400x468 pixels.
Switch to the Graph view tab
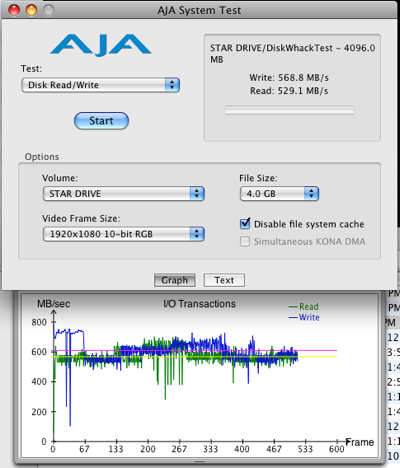[175, 280]
